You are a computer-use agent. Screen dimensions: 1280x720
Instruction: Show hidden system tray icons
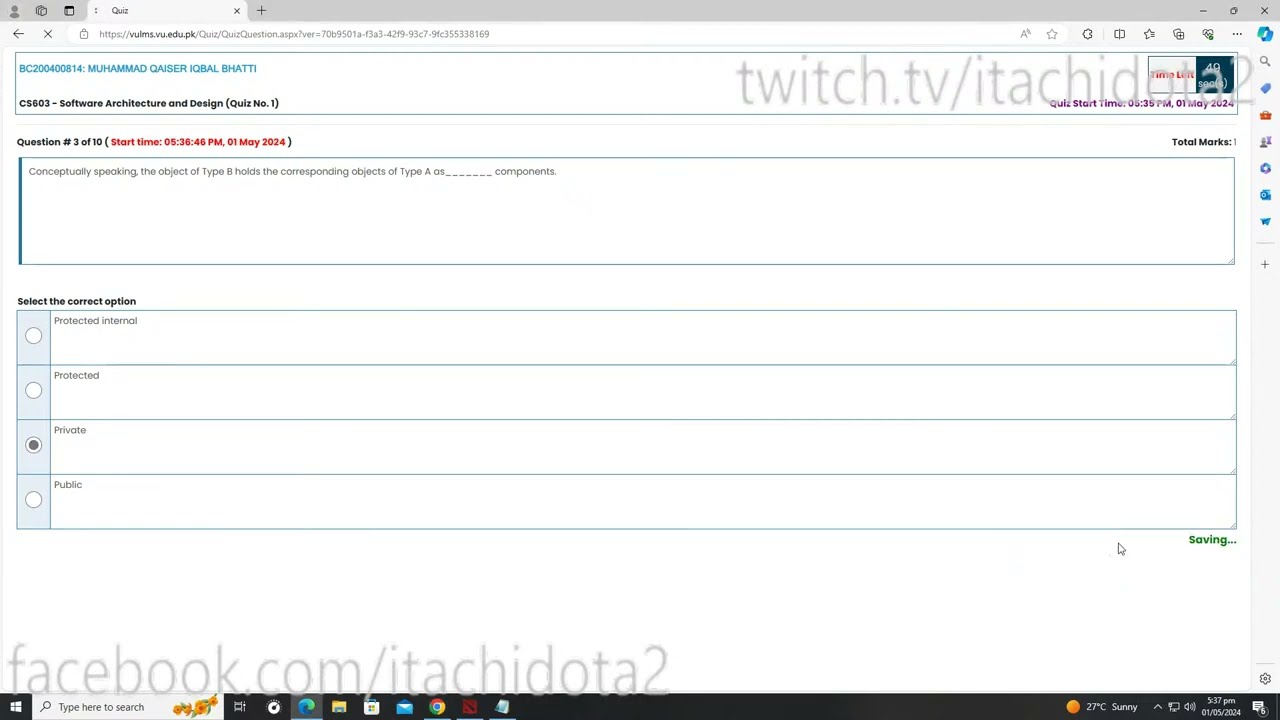tap(1158, 707)
